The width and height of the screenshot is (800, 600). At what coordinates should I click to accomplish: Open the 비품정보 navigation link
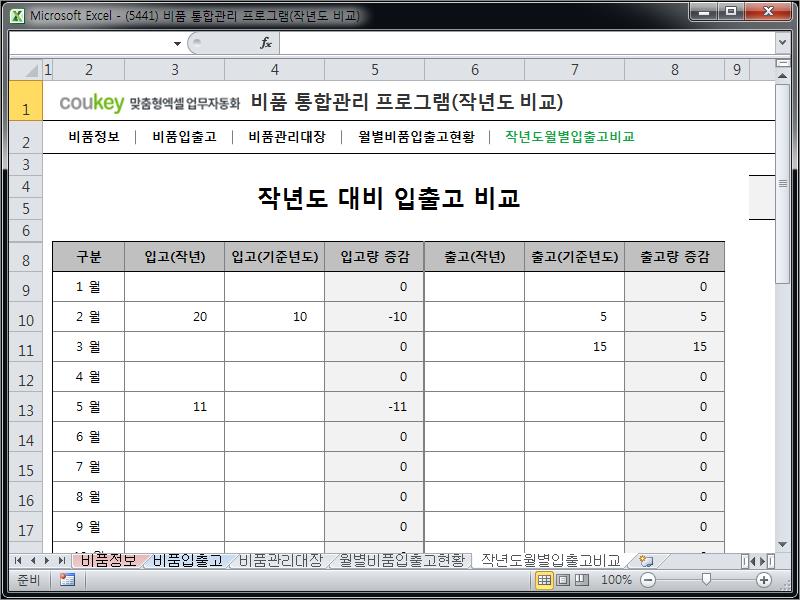[94, 137]
